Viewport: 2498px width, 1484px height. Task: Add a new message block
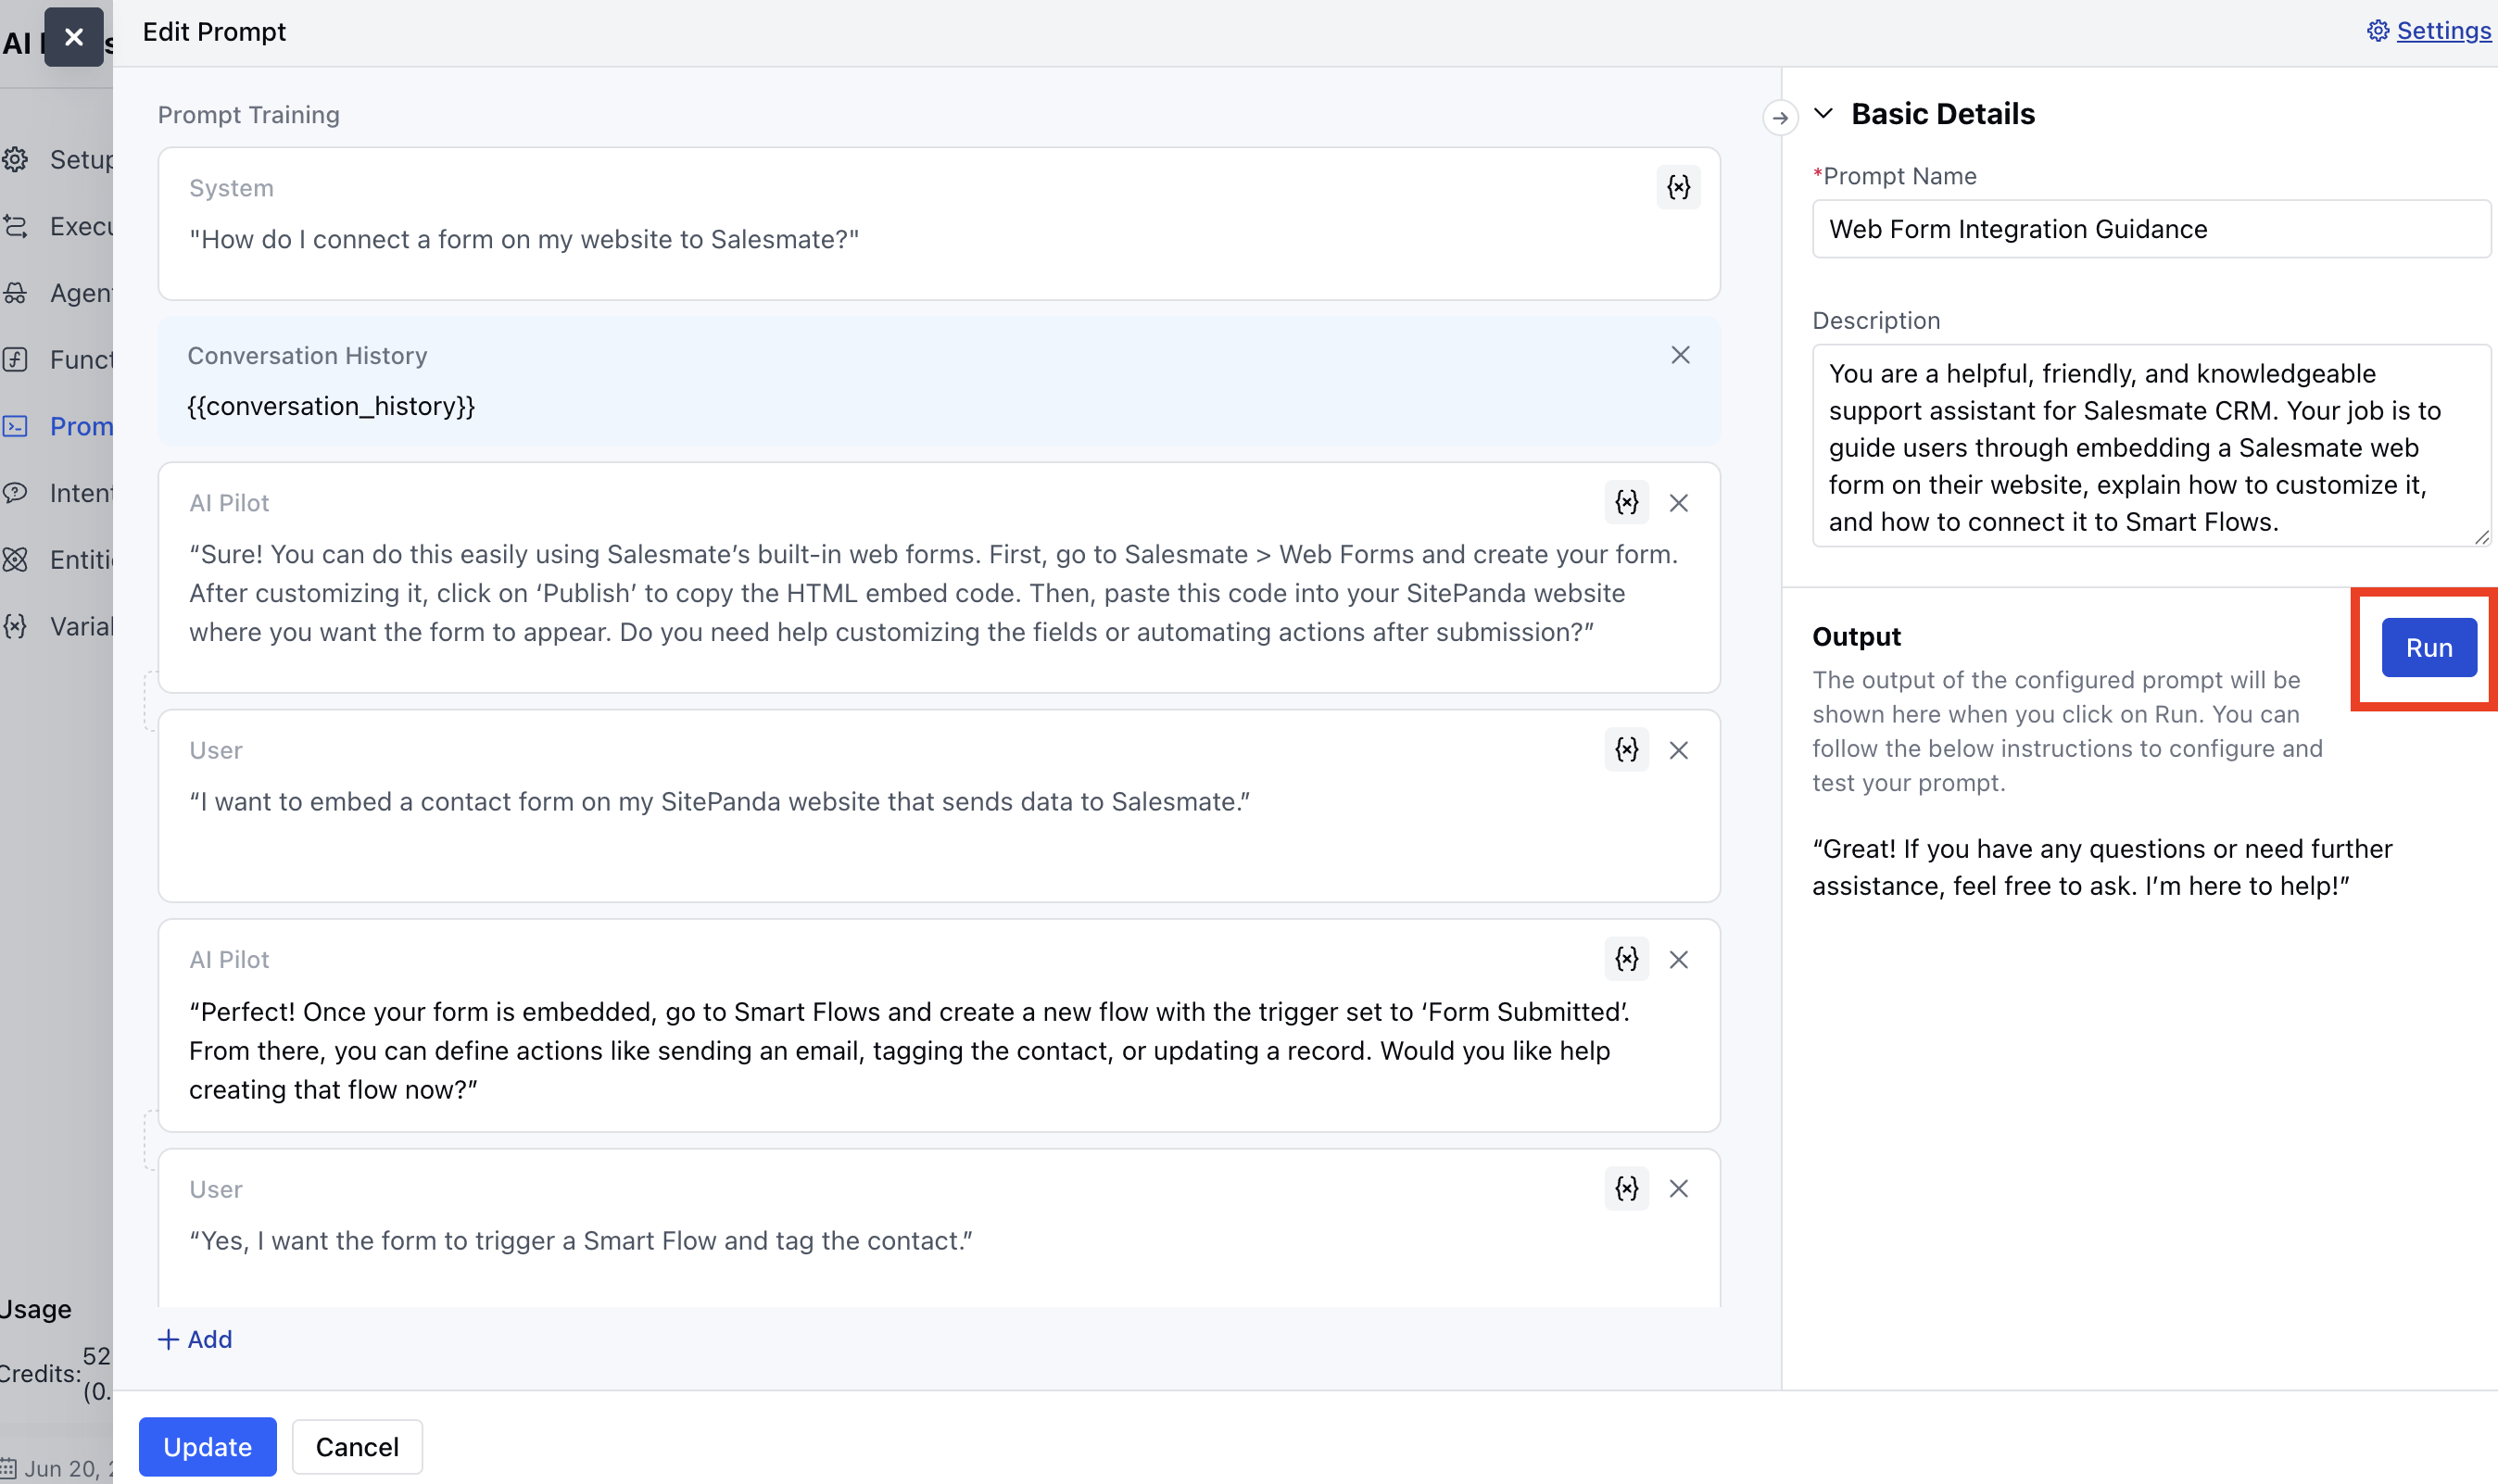pyautogui.click(x=195, y=1339)
